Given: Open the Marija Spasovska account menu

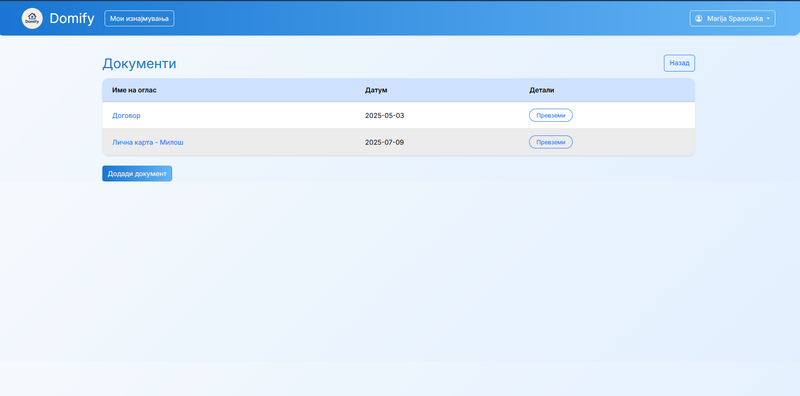Looking at the screenshot, I should click(732, 18).
